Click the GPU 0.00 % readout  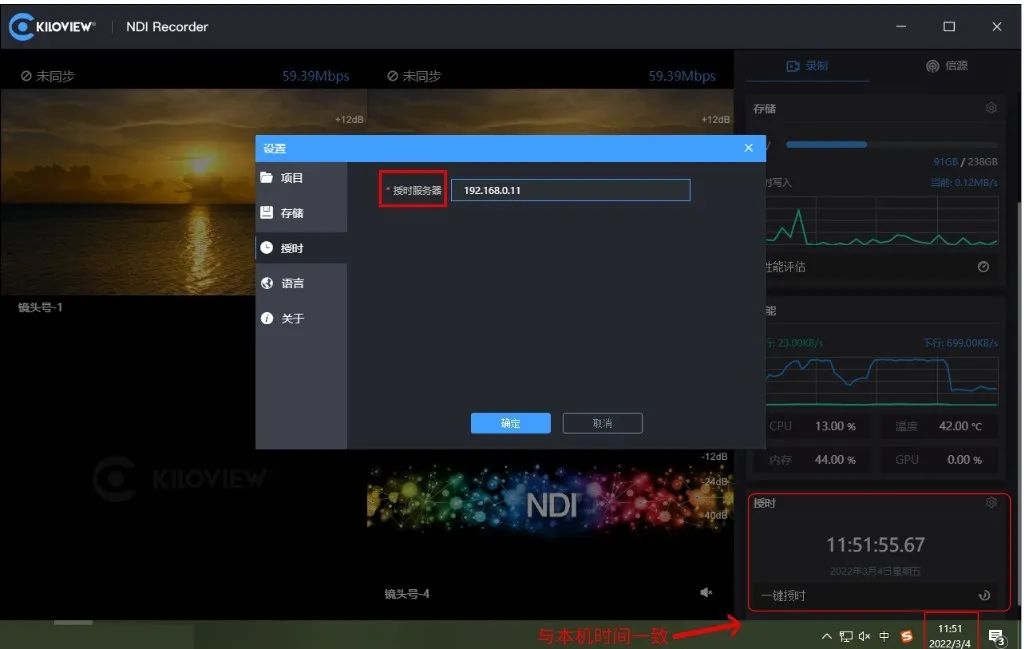click(938, 460)
